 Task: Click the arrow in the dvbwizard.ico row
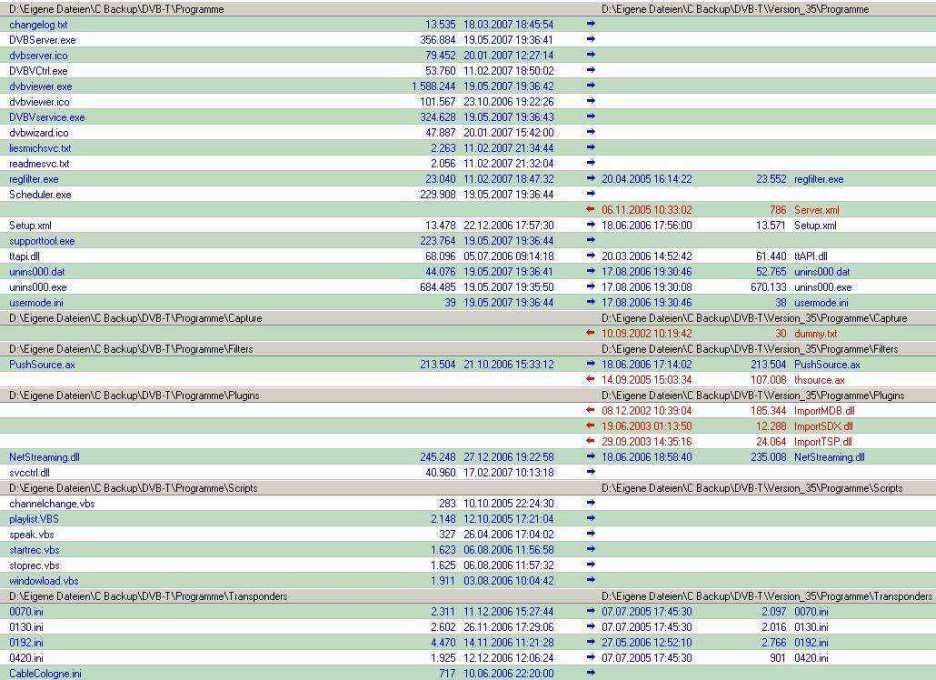coord(591,132)
